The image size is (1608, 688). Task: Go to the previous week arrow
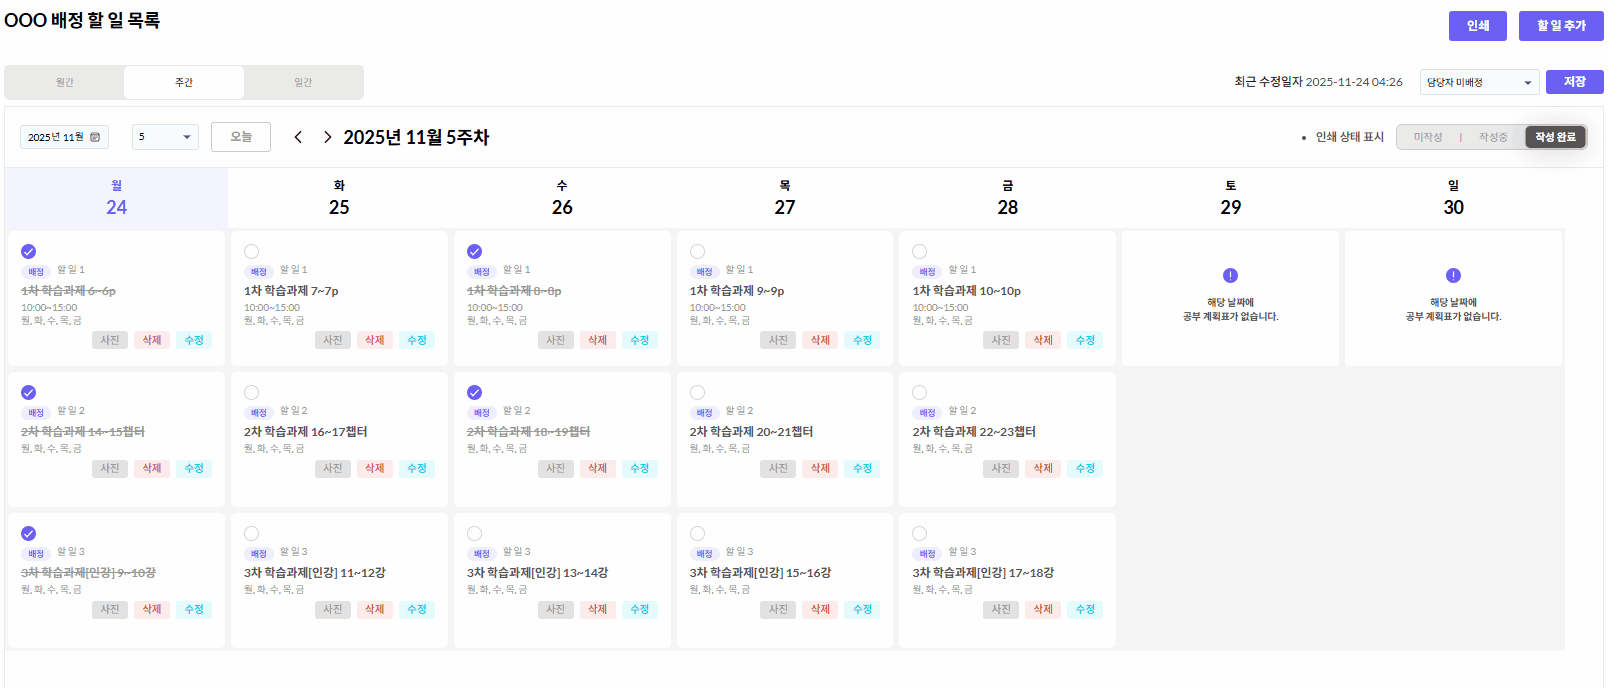(298, 137)
